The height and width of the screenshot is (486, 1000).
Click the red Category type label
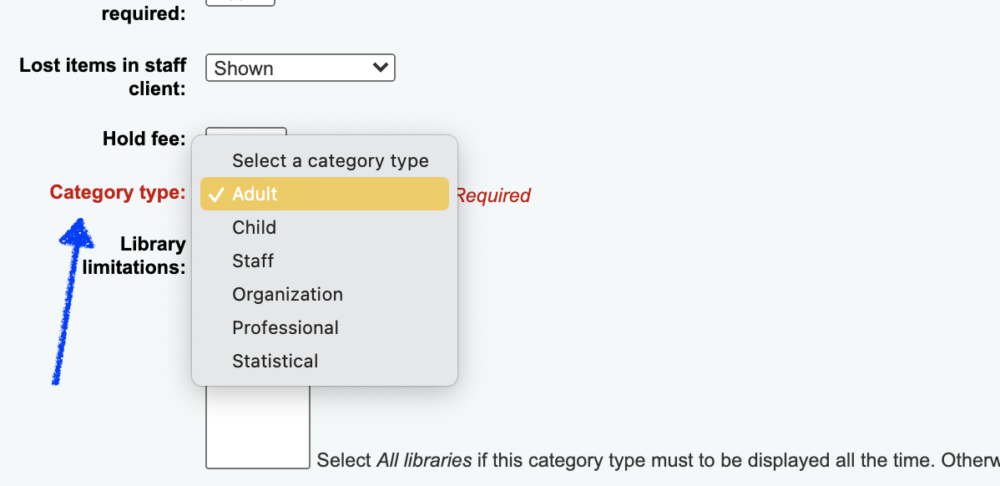coord(118,192)
